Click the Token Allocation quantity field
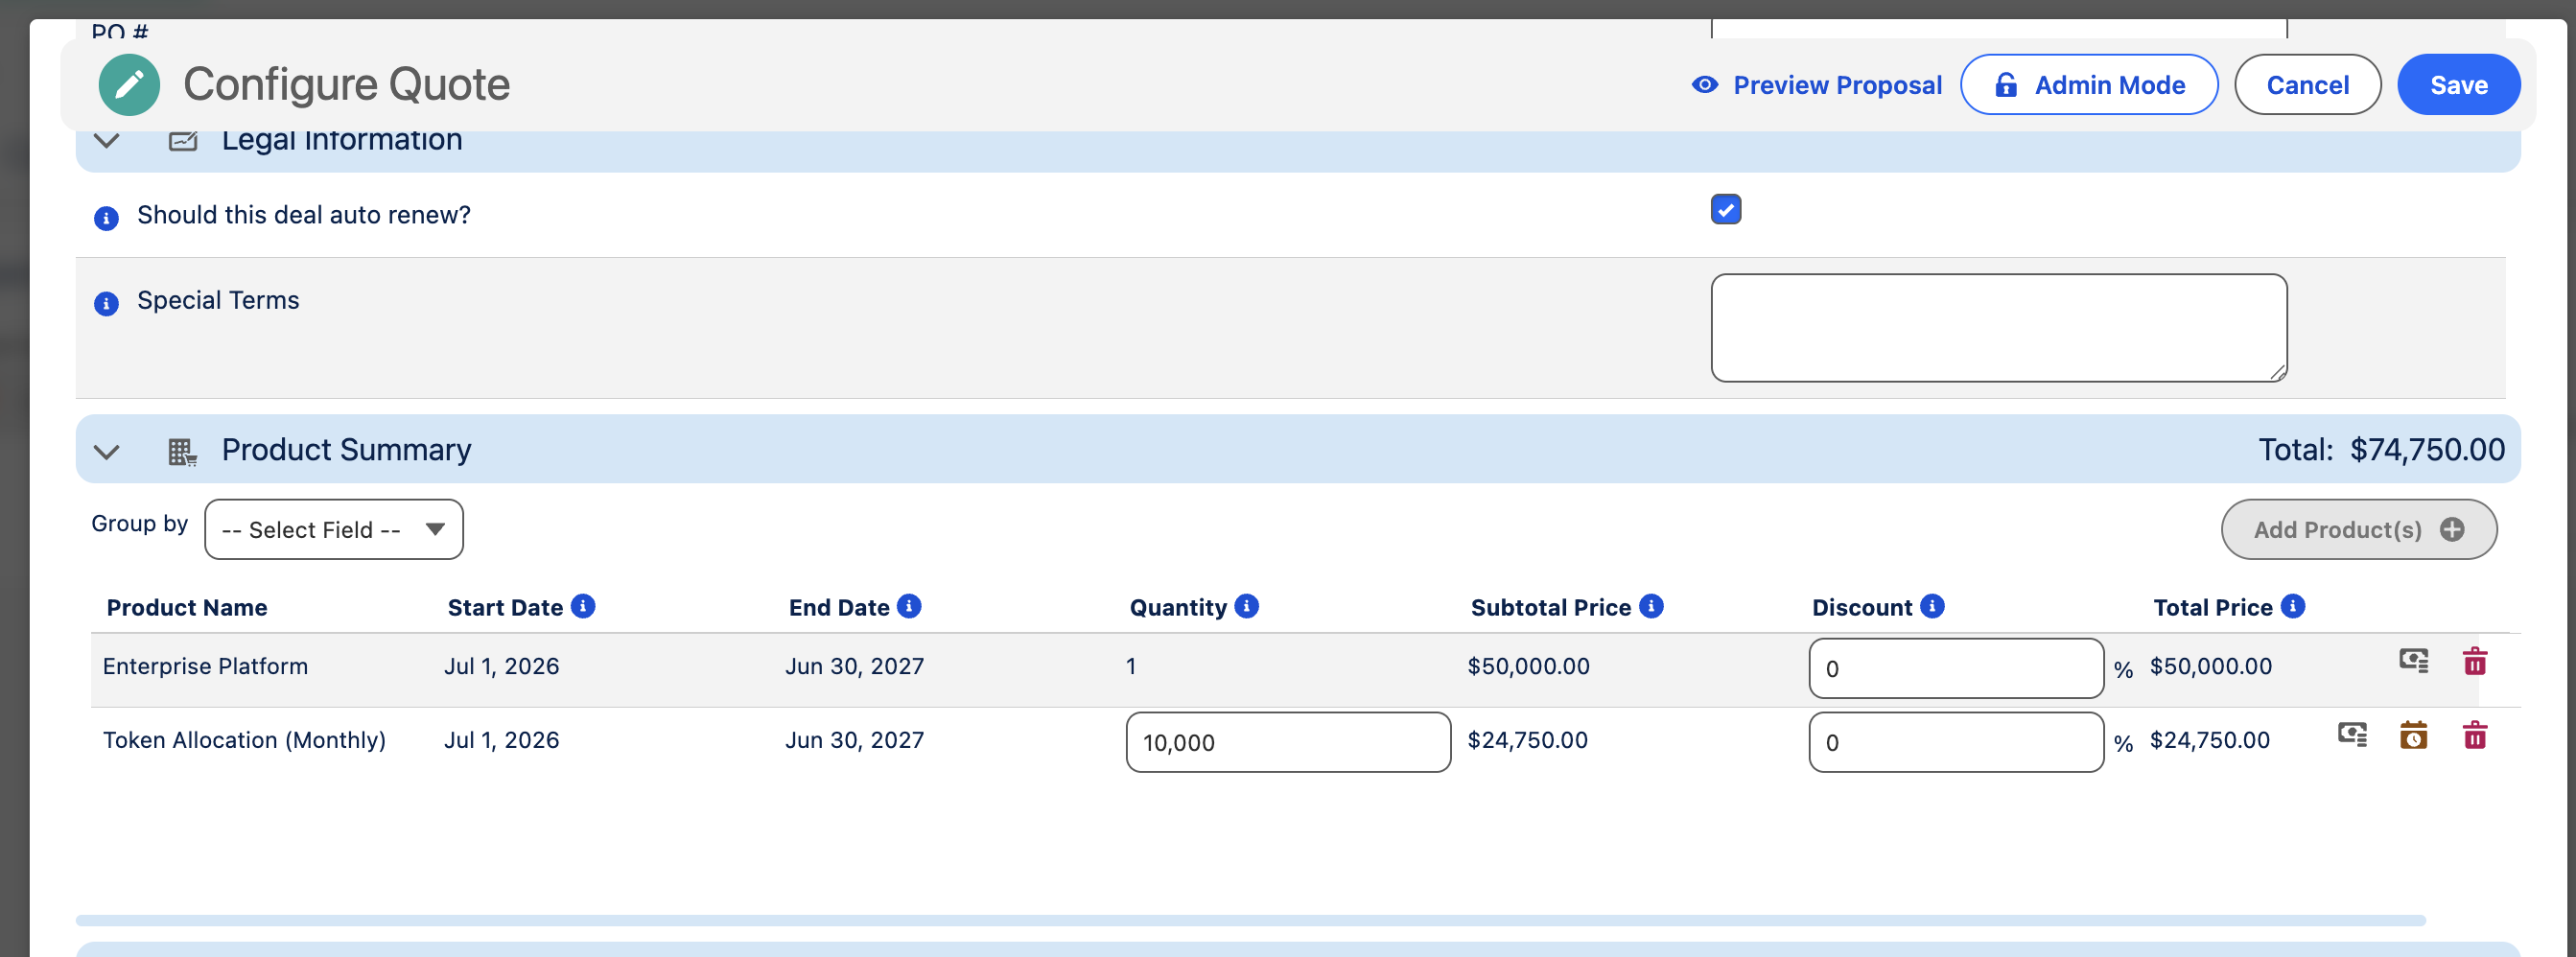This screenshot has width=2576, height=957. click(1288, 742)
